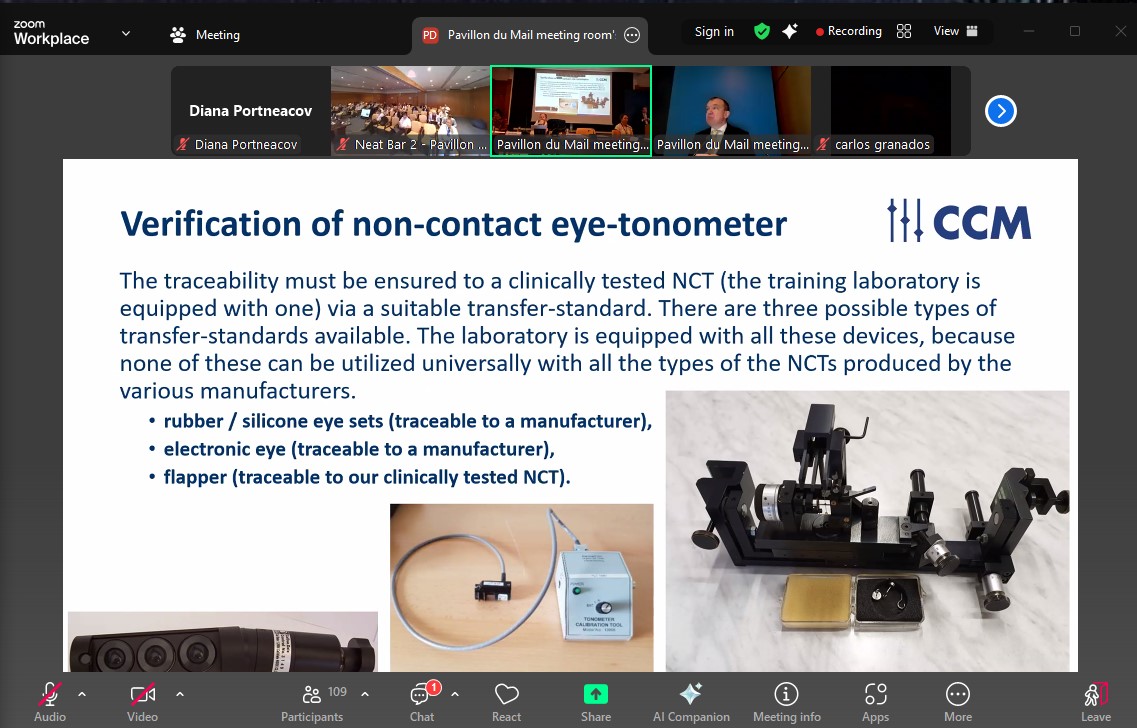Open AI Companion from the toolbar

(690, 701)
